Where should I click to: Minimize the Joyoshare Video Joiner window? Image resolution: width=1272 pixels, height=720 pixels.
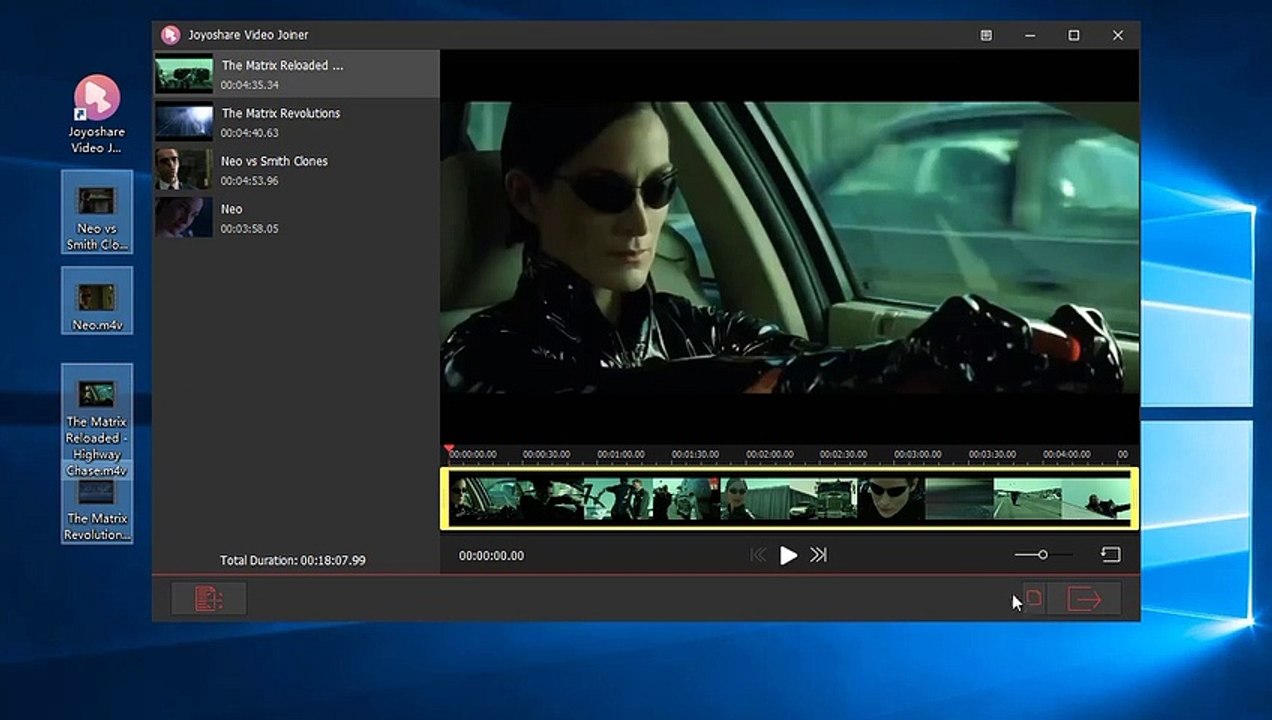pos(1030,35)
